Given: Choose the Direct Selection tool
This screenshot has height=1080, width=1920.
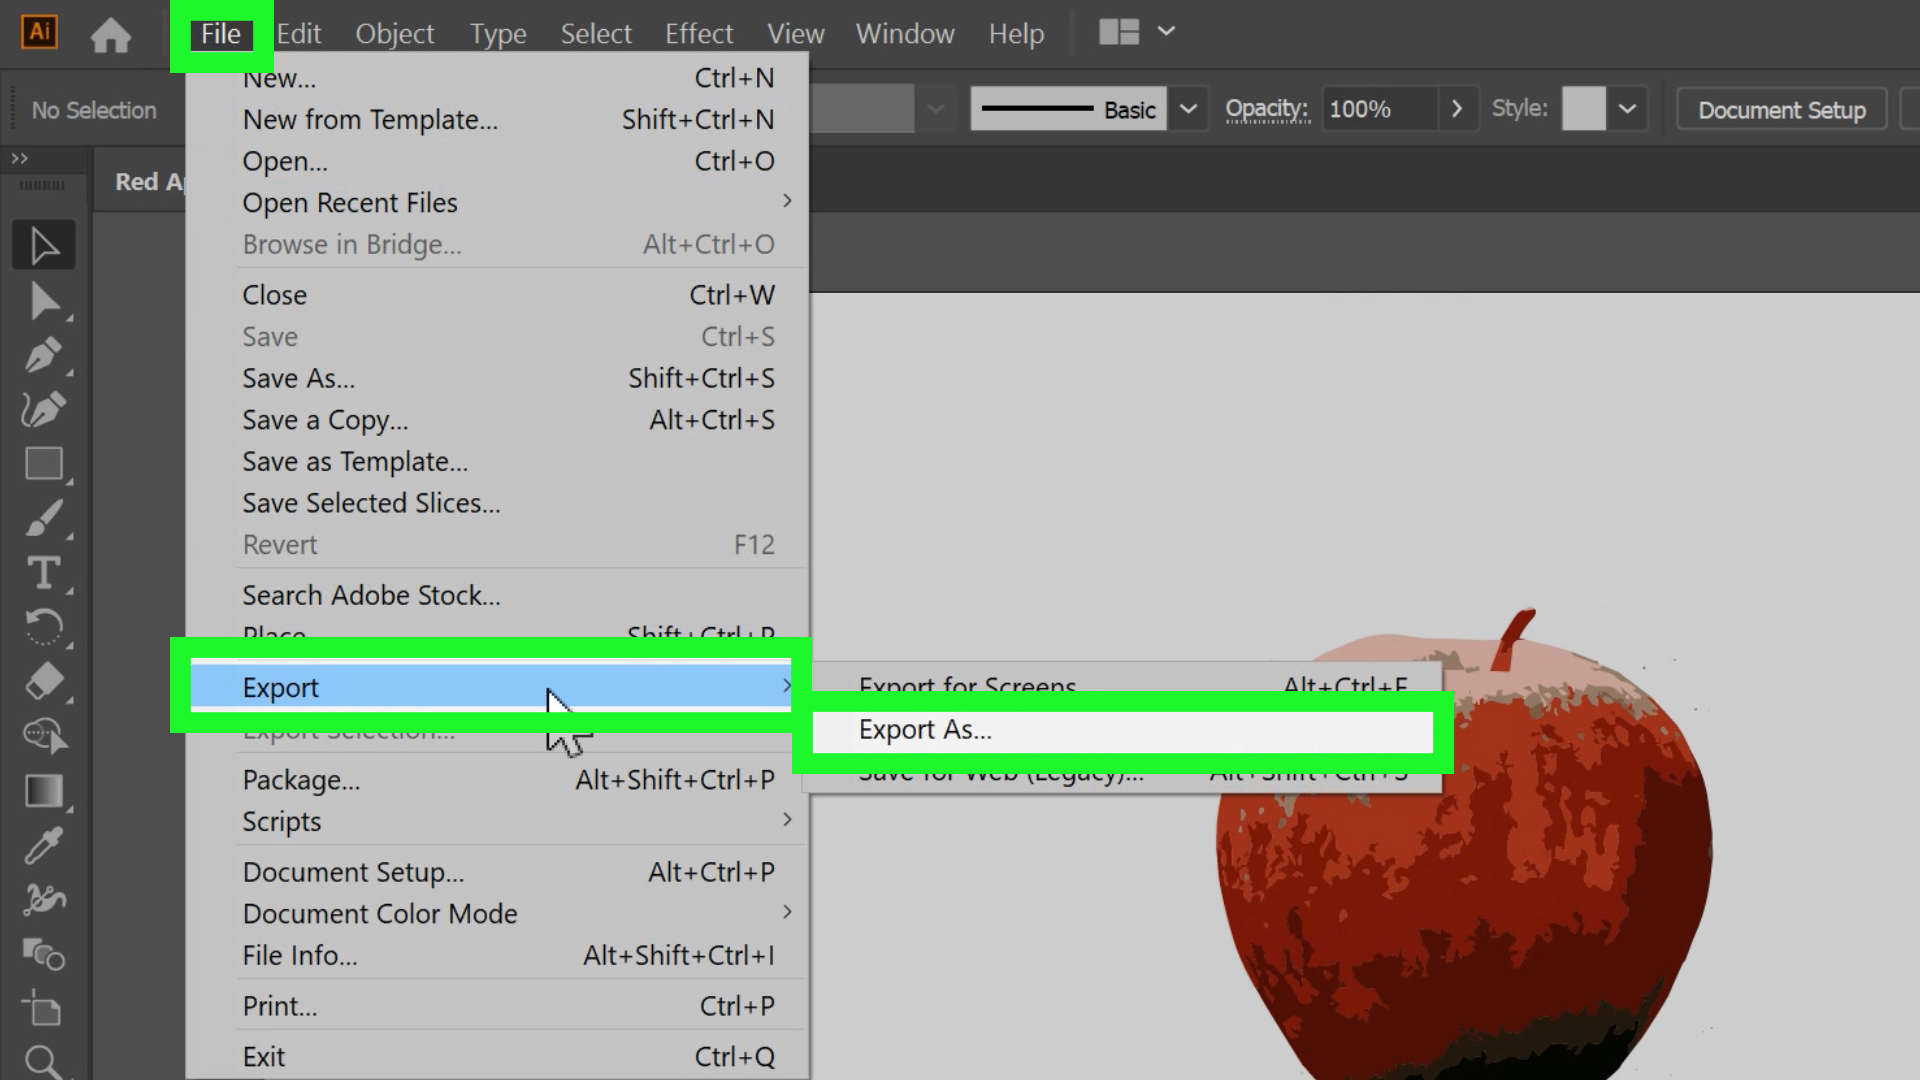Looking at the screenshot, I should (44, 301).
